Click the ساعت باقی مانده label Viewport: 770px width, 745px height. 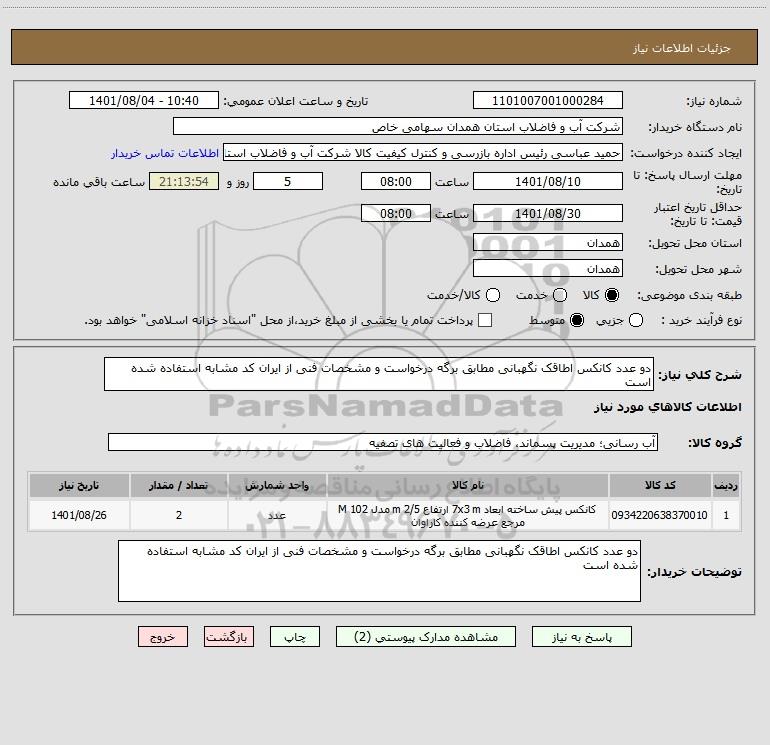[99, 182]
